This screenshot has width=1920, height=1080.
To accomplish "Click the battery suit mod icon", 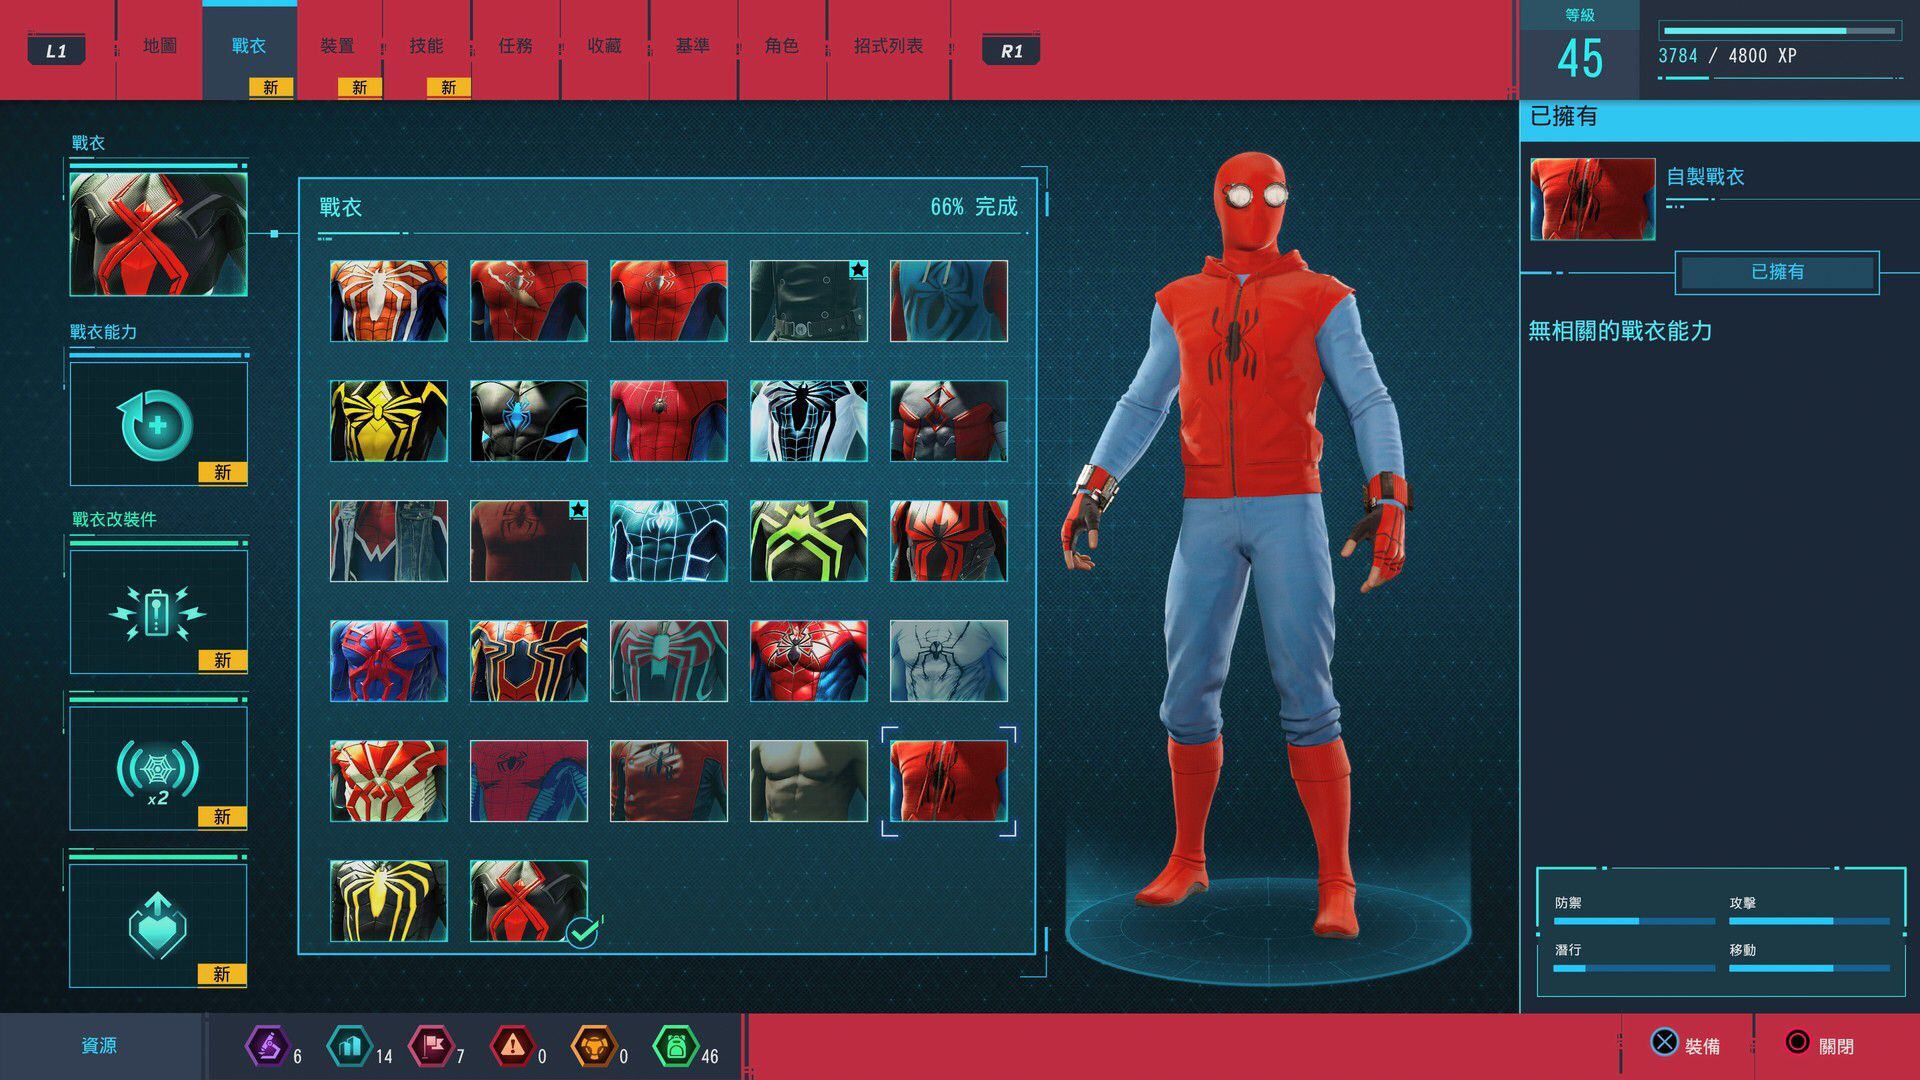I will tap(157, 612).
